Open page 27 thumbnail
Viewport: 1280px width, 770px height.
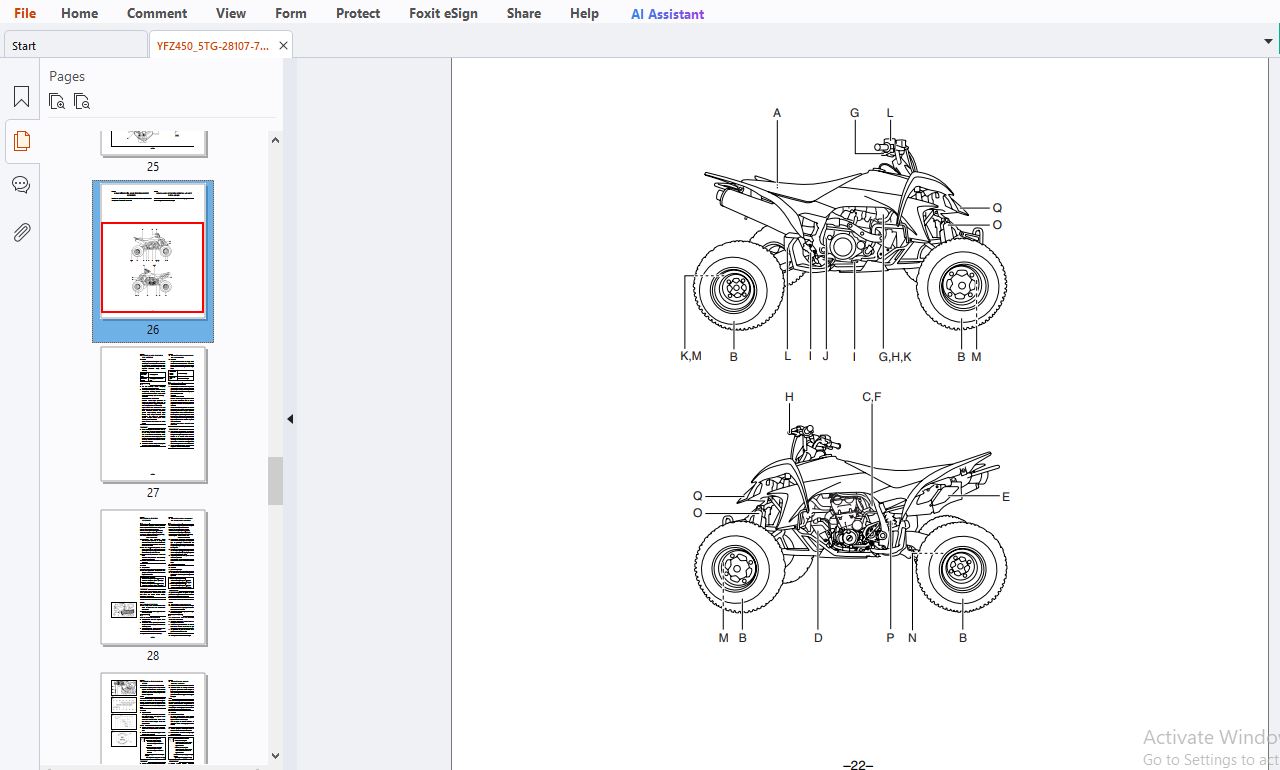154,415
